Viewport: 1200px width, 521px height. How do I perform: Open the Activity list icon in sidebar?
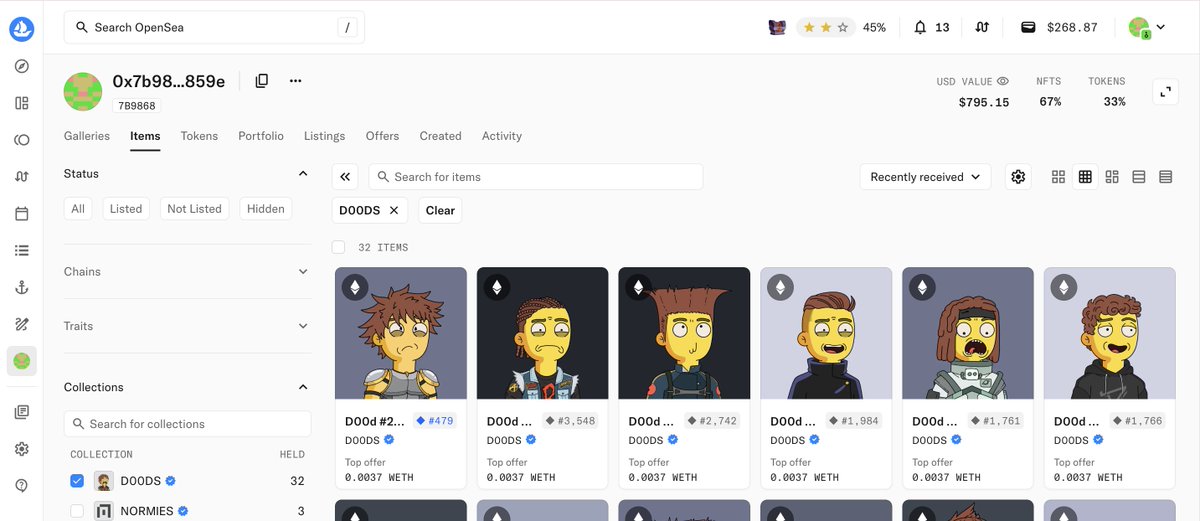click(x=22, y=250)
